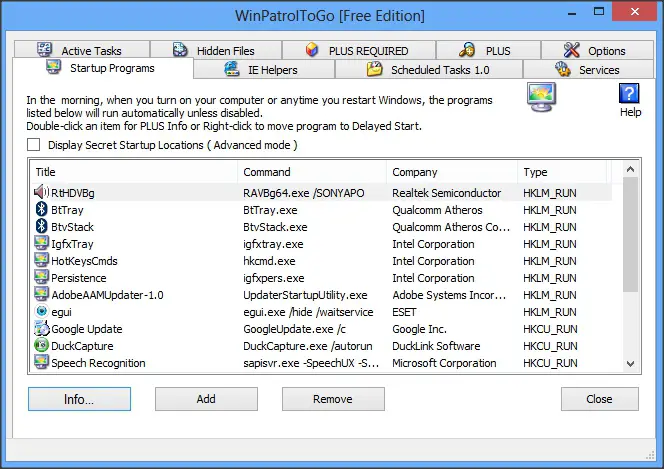Click the IE Helpers globe icon
The height and width of the screenshot is (469, 664).
[232, 69]
